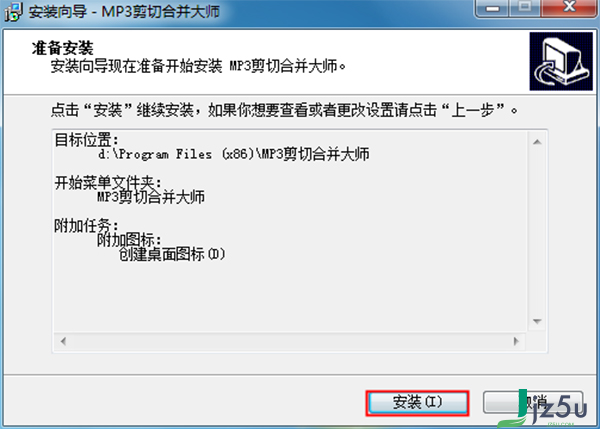Click the scroll left arrow in summary box
The width and height of the screenshot is (600, 429).
click(x=63, y=341)
